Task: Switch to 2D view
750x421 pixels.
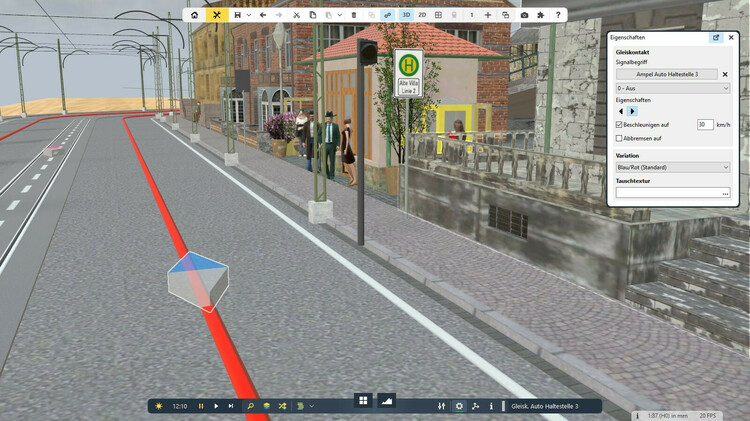Action: point(422,15)
